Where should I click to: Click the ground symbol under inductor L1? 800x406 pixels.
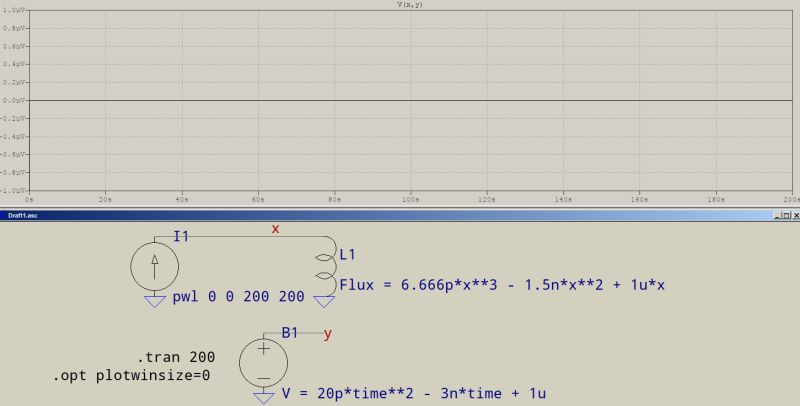pyautogui.click(x=324, y=302)
